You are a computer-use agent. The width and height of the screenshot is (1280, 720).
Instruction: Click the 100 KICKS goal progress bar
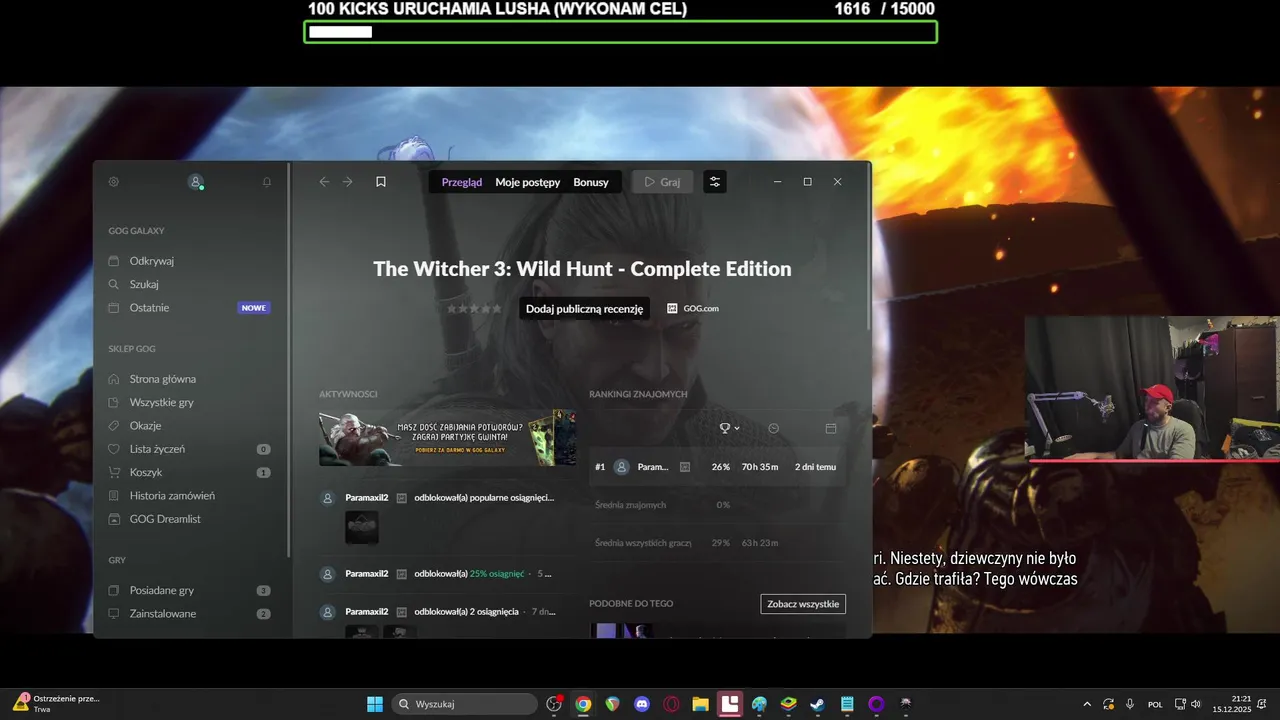click(620, 32)
